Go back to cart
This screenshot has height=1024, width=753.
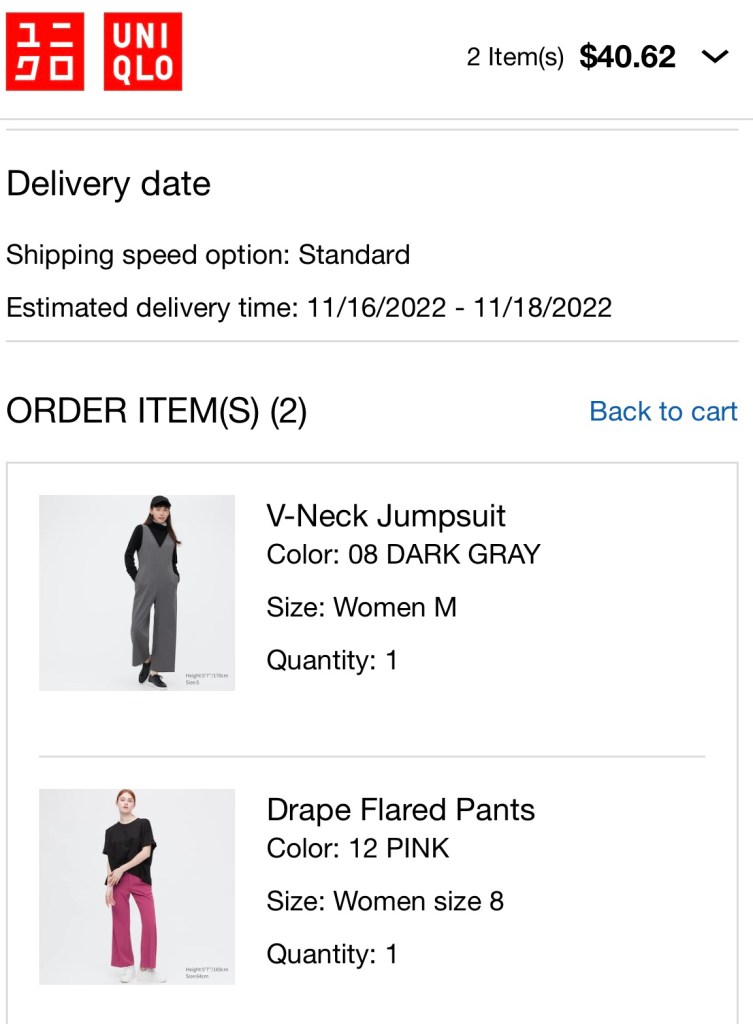(663, 411)
